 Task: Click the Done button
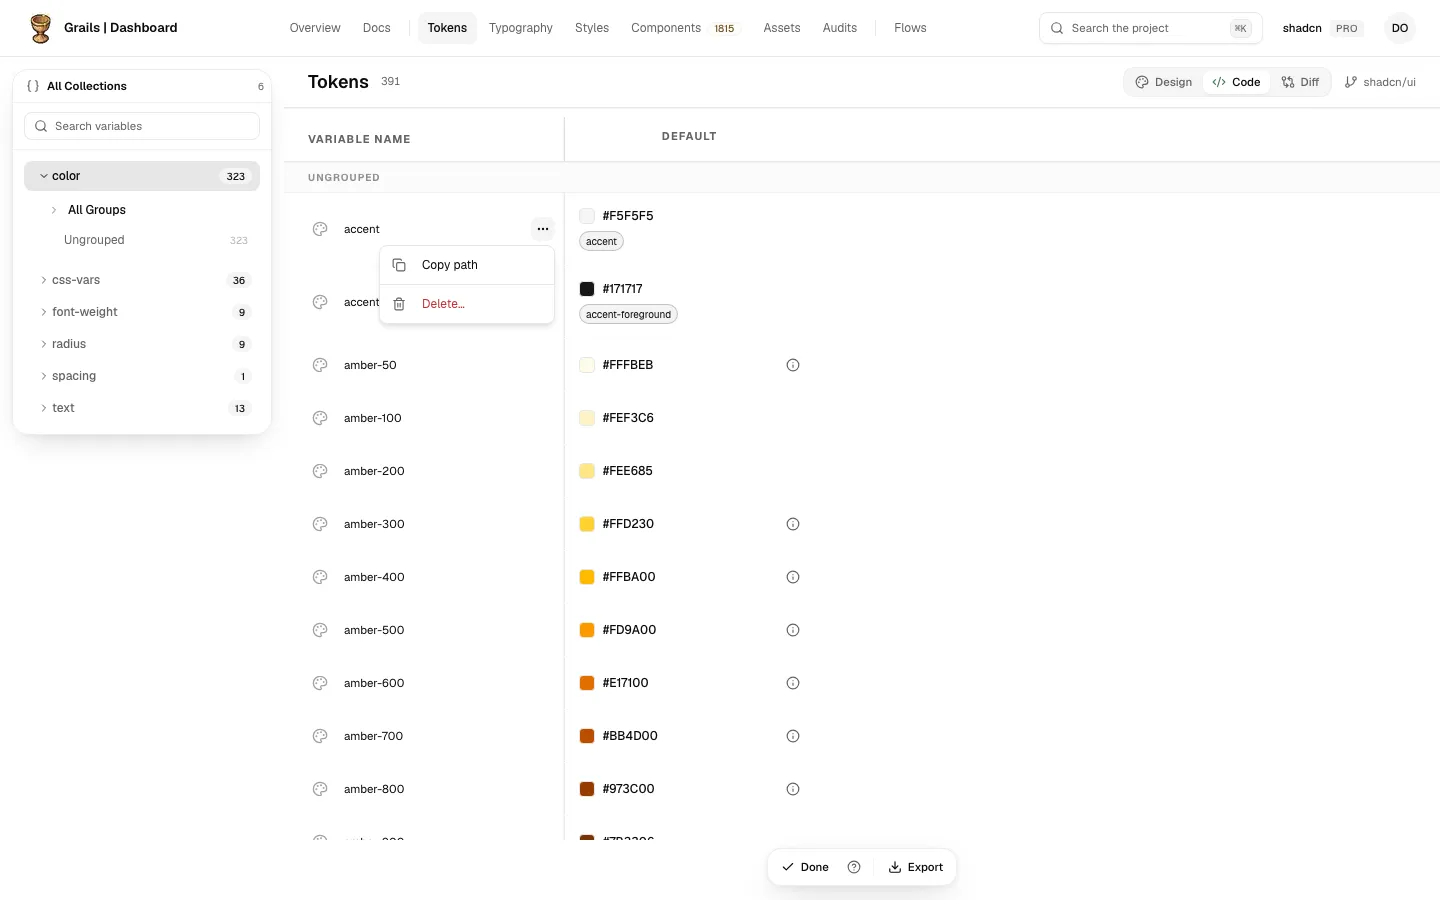coord(805,867)
